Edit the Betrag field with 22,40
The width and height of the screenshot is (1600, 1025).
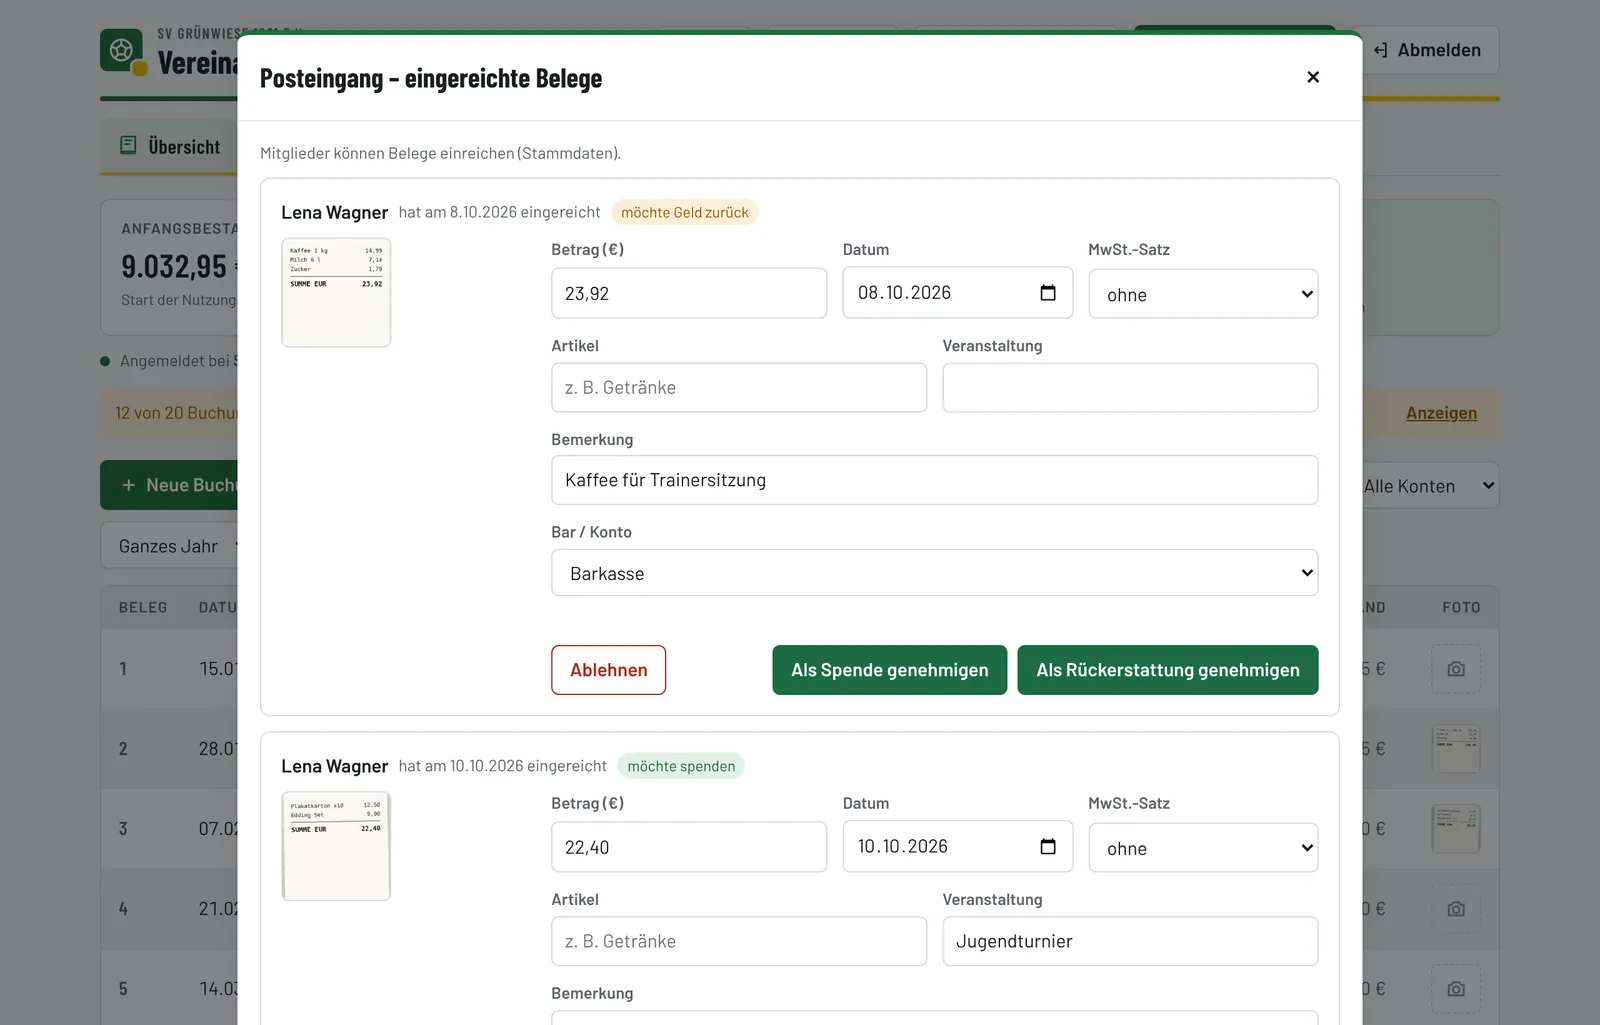coord(689,847)
